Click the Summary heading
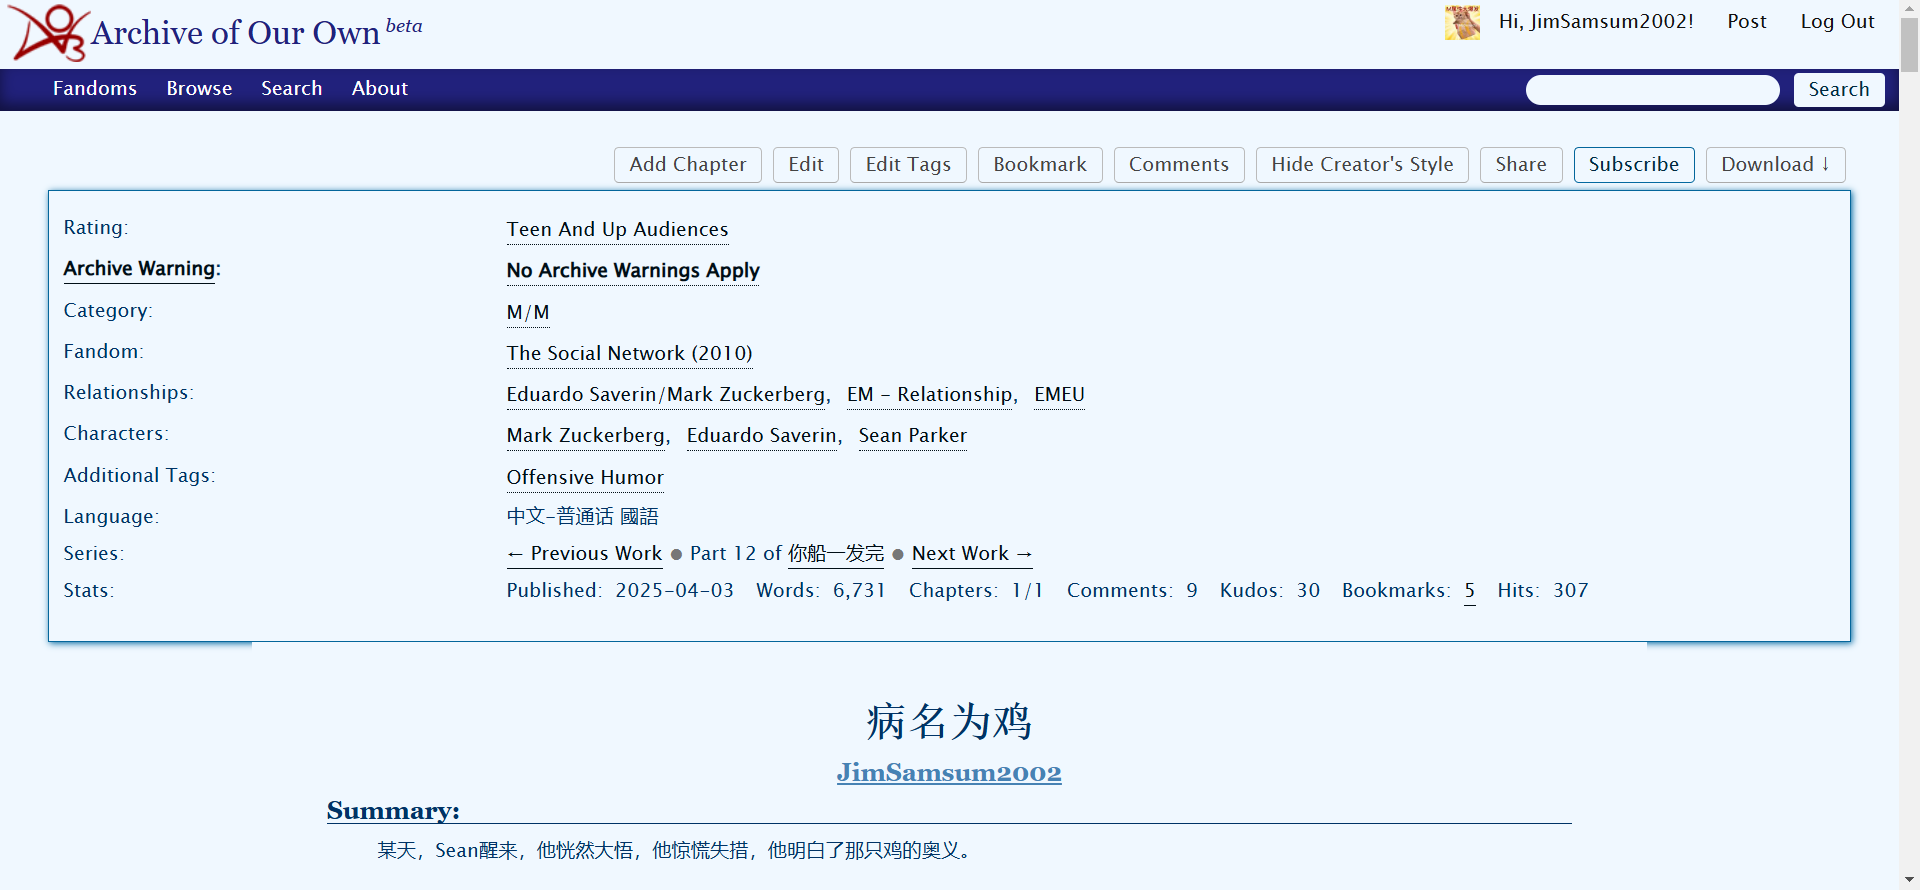The height and width of the screenshot is (890, 1920). click(393, 811)
